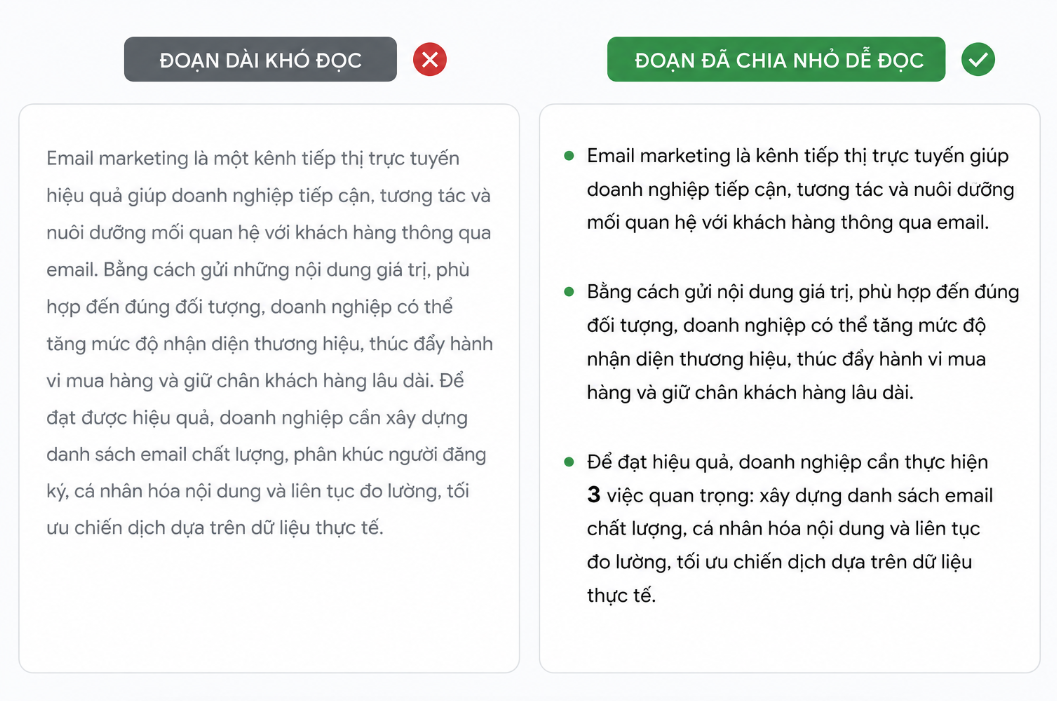Click the left line starting 'tăng mức độ nhận diện'

tap(270, 344)
